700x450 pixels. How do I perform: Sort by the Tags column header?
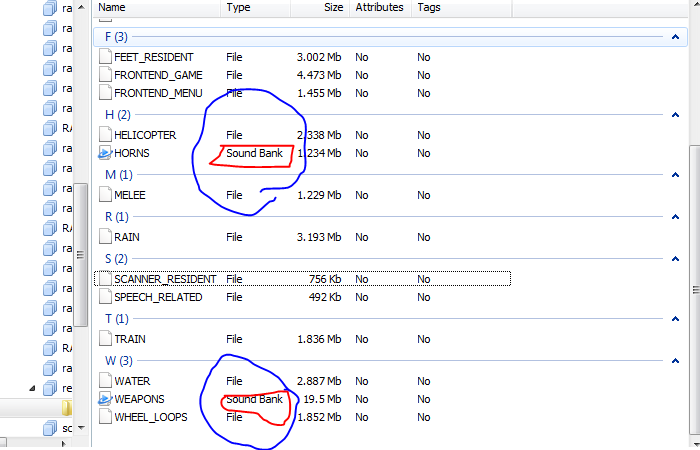coord(461,8)
